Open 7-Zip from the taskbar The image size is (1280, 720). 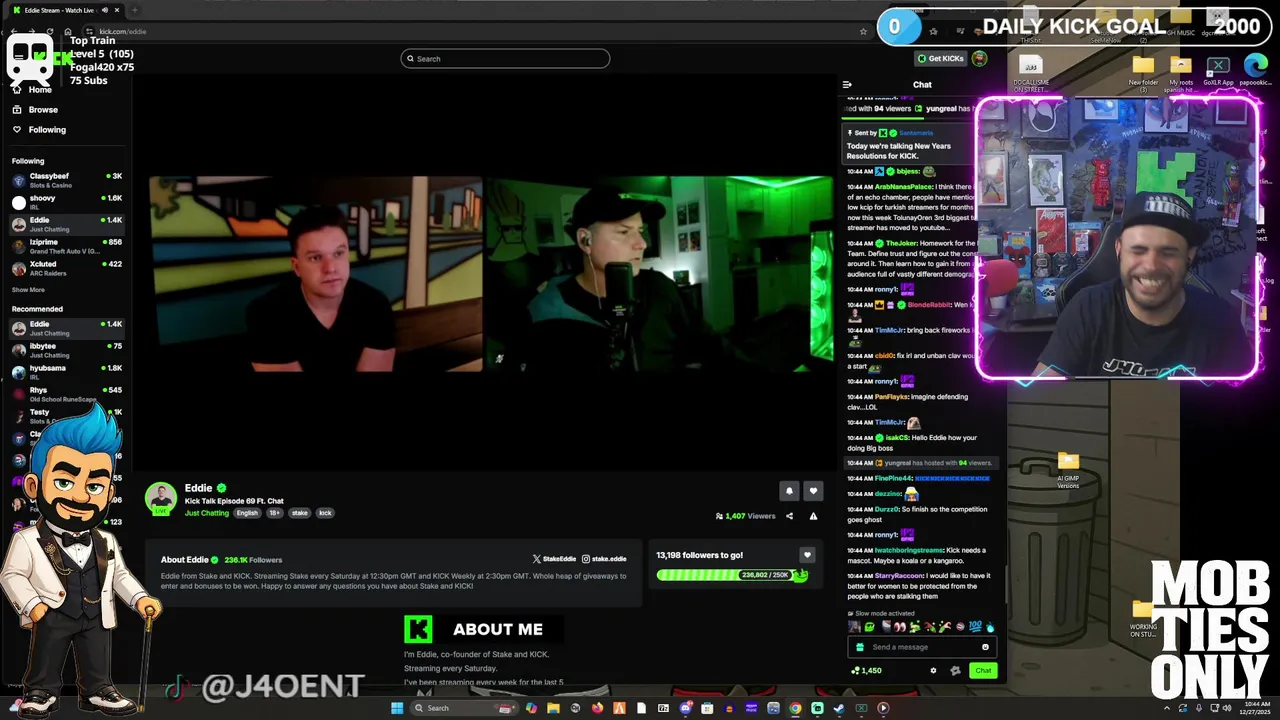click(x=663, y=708)
